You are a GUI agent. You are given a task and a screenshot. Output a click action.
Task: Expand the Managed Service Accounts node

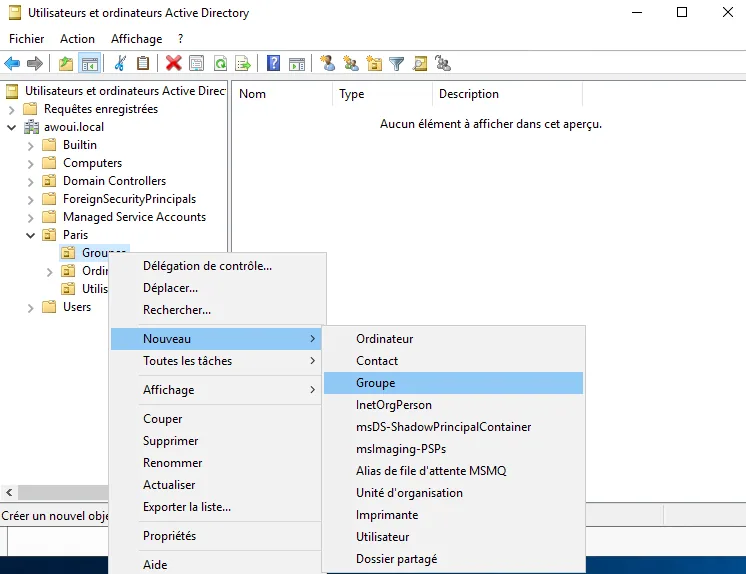(30, 218)
